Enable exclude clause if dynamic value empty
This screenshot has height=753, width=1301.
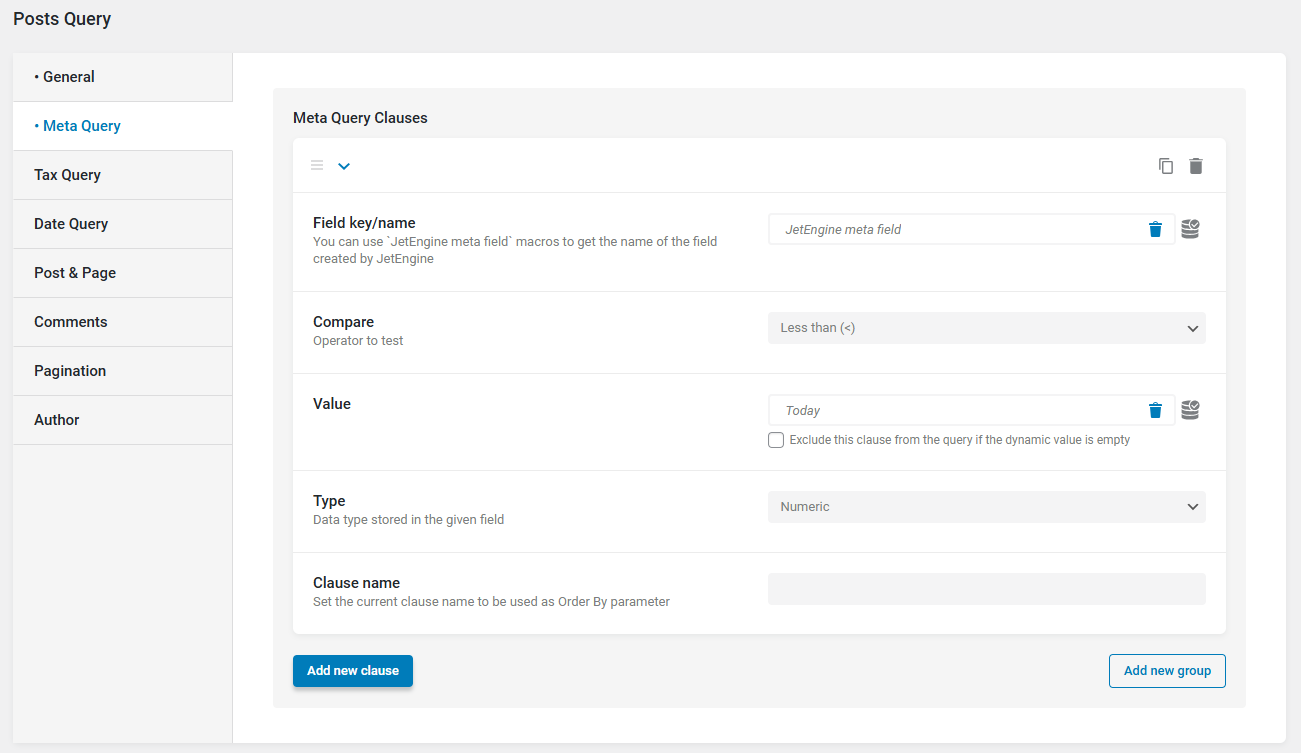pos(776,440)
